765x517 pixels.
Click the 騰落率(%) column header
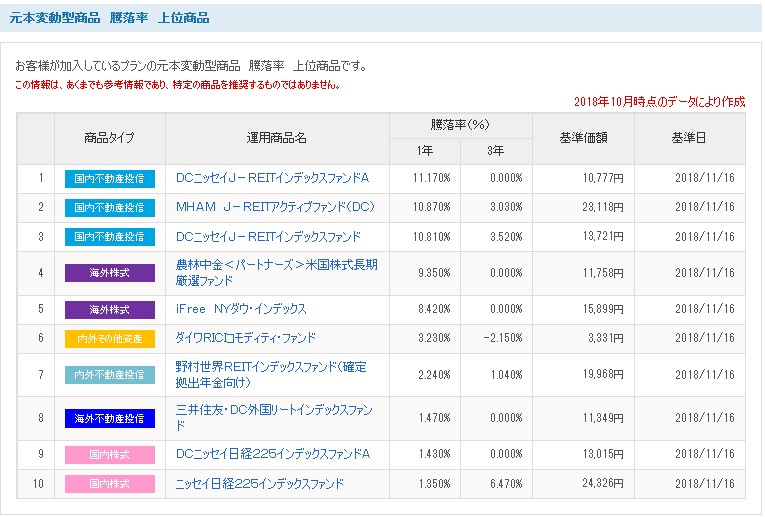[460, 125]
